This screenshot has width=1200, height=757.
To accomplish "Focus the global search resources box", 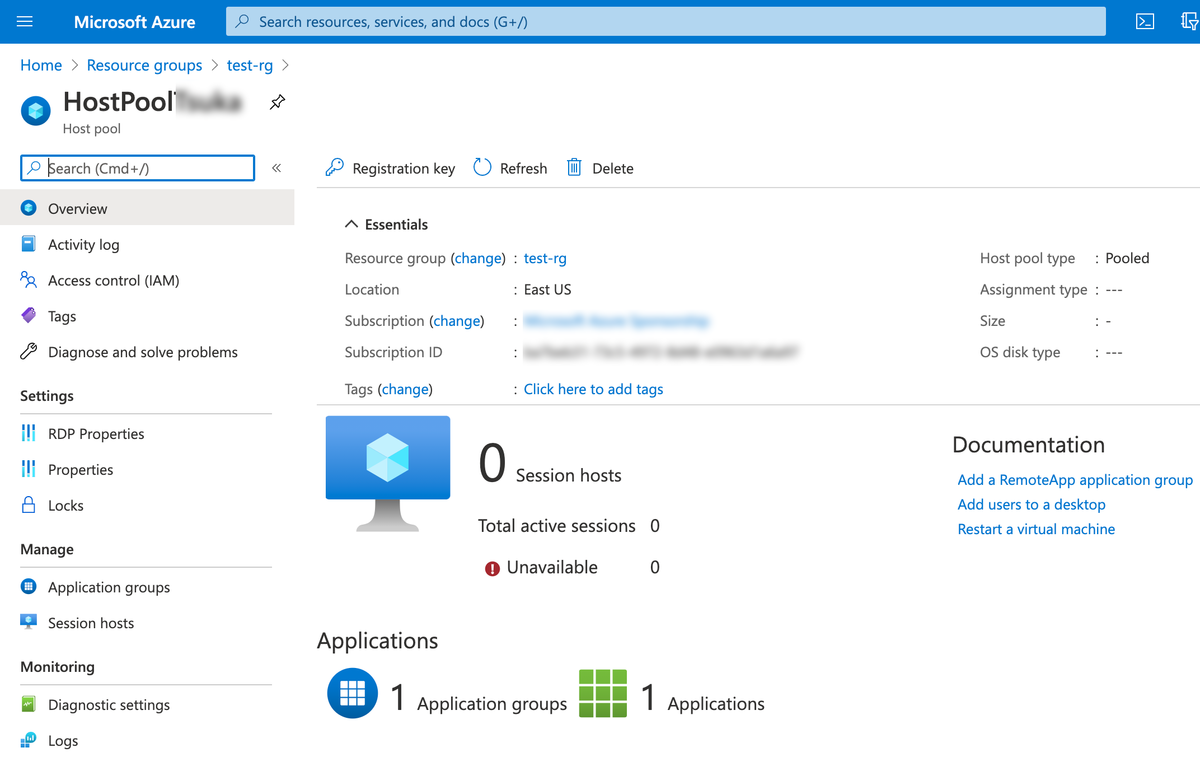I will coord(666,21).
